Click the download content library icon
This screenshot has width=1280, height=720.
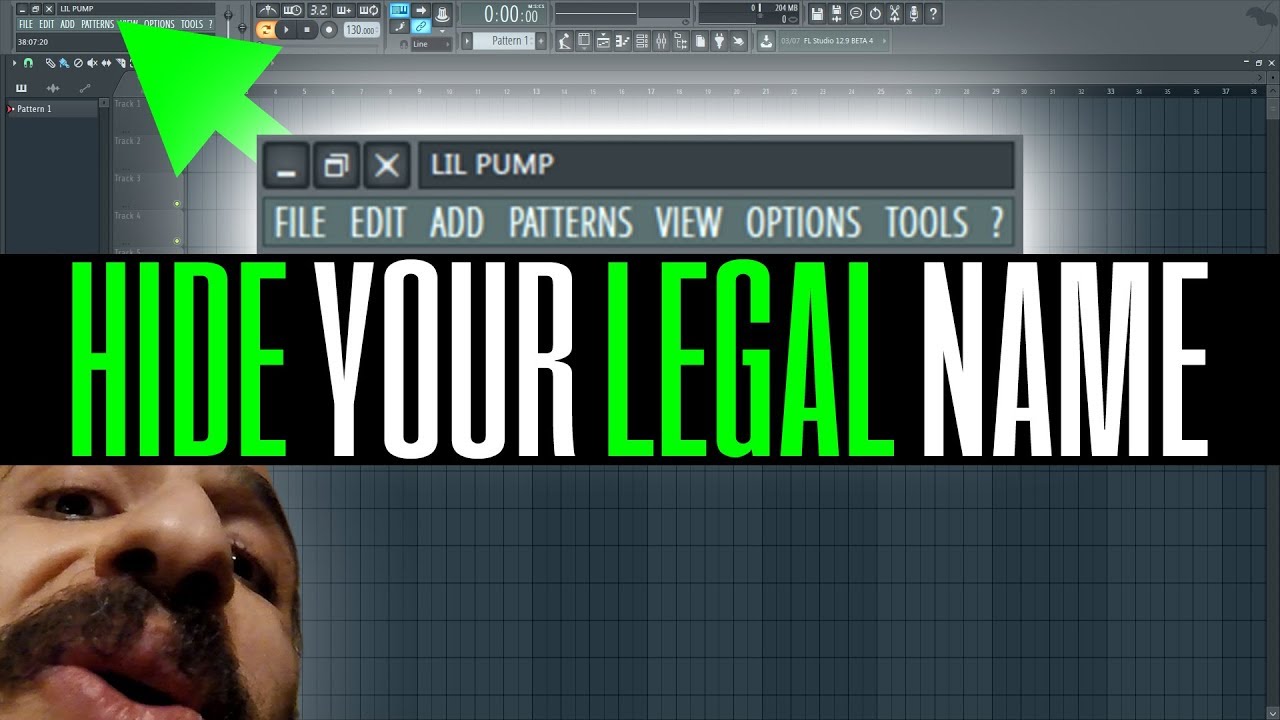pos(766,41)
